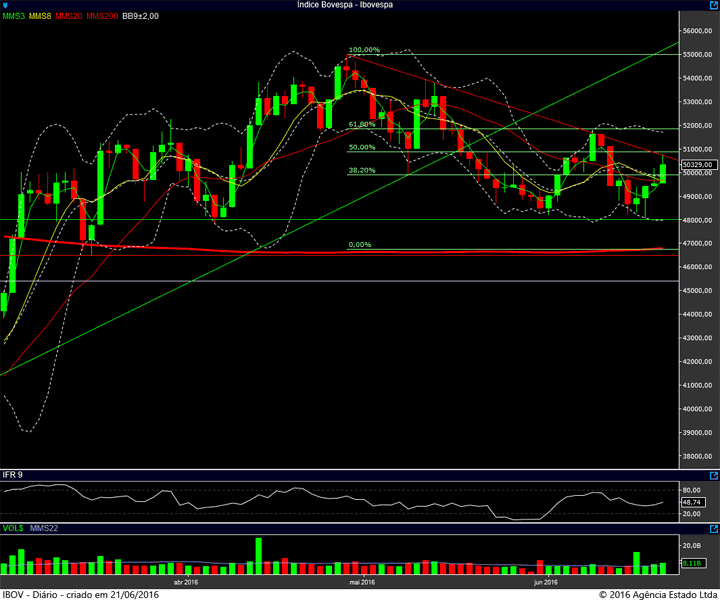Select the 61,80% Fibonacci level label

(x=362, y=124)
